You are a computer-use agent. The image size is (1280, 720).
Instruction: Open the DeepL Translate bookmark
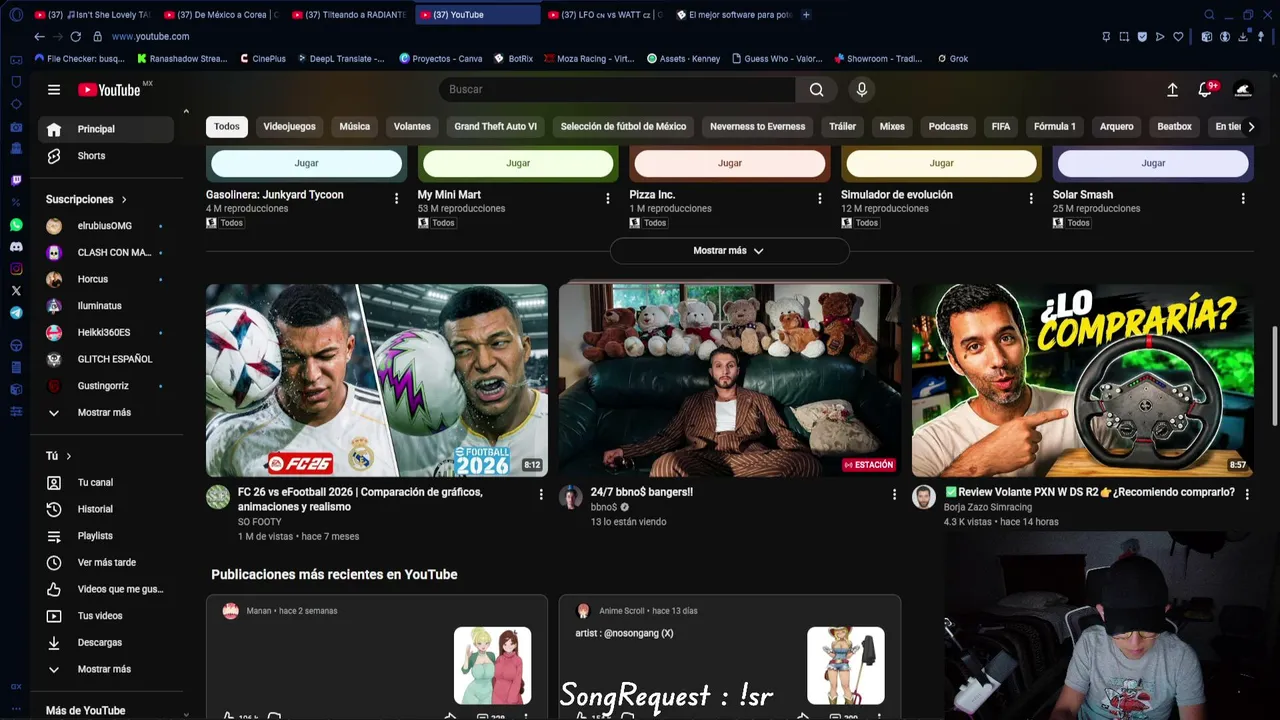pyautogui.click(x=339, y=59)
